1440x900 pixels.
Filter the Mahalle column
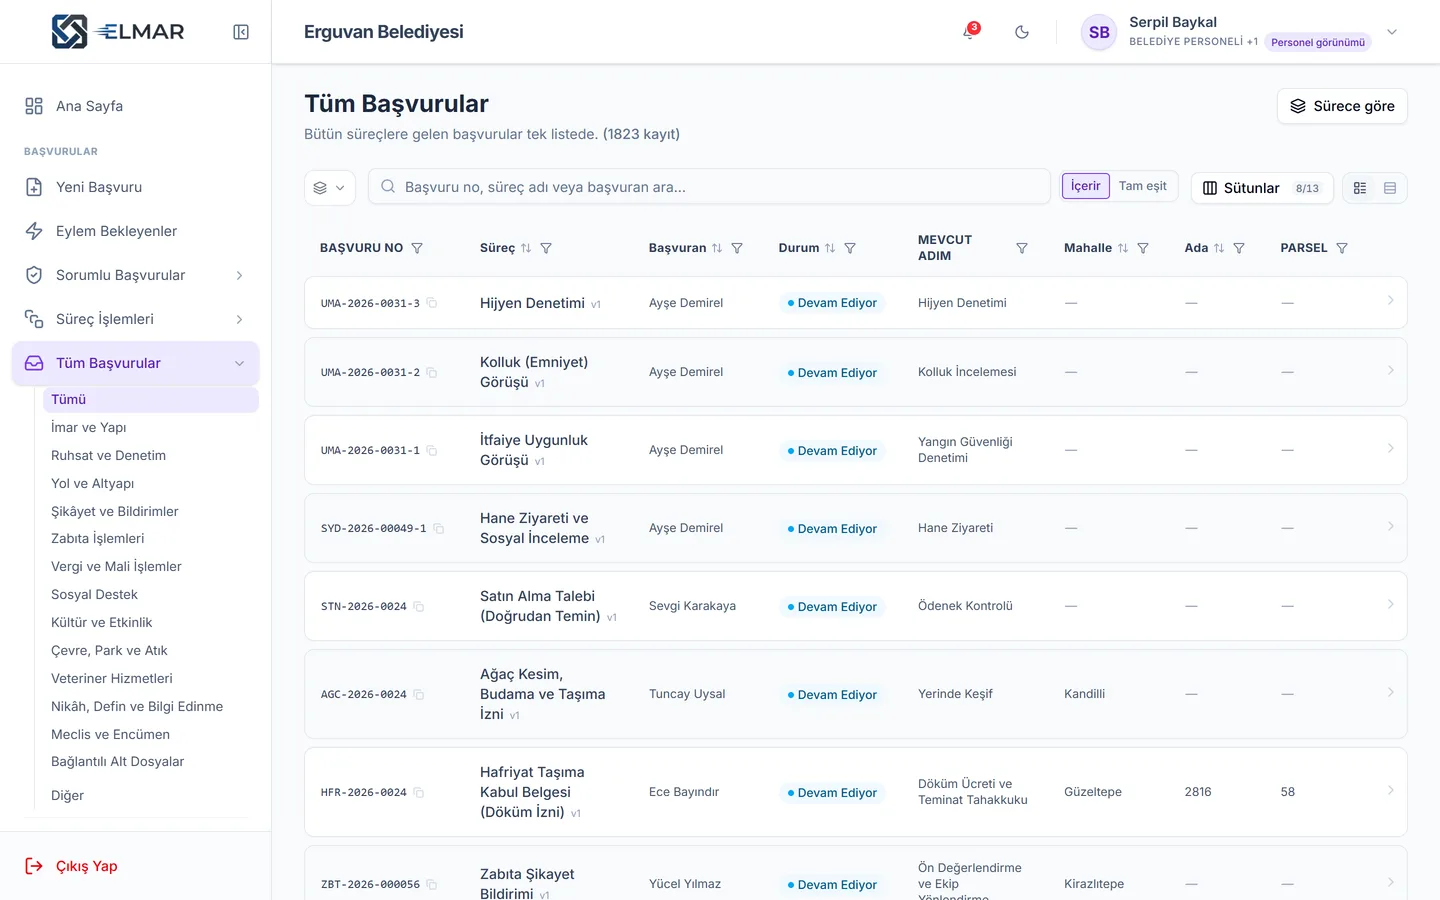point(1143,248)
